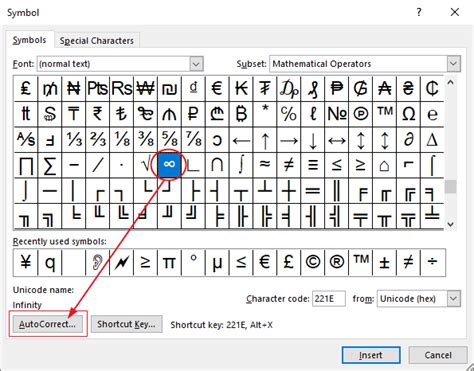This screenshot has width=474, height=371.
Task: Select the five-eighths ⅝ fraction
Action: [169, 140]
